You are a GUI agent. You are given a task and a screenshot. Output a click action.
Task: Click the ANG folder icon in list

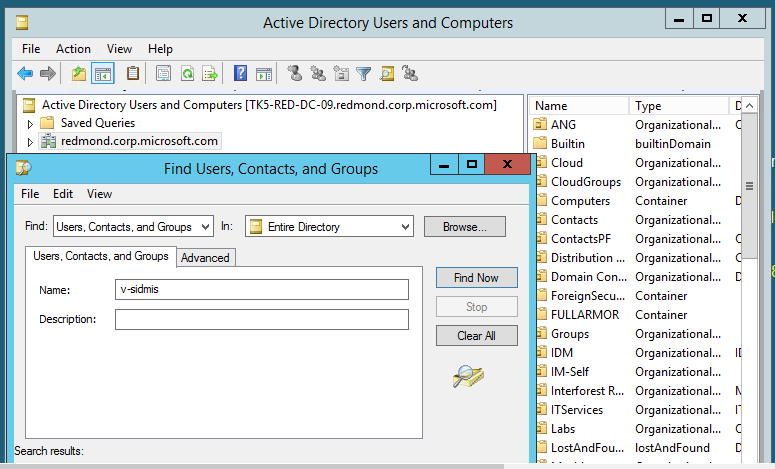click(540, 124)
